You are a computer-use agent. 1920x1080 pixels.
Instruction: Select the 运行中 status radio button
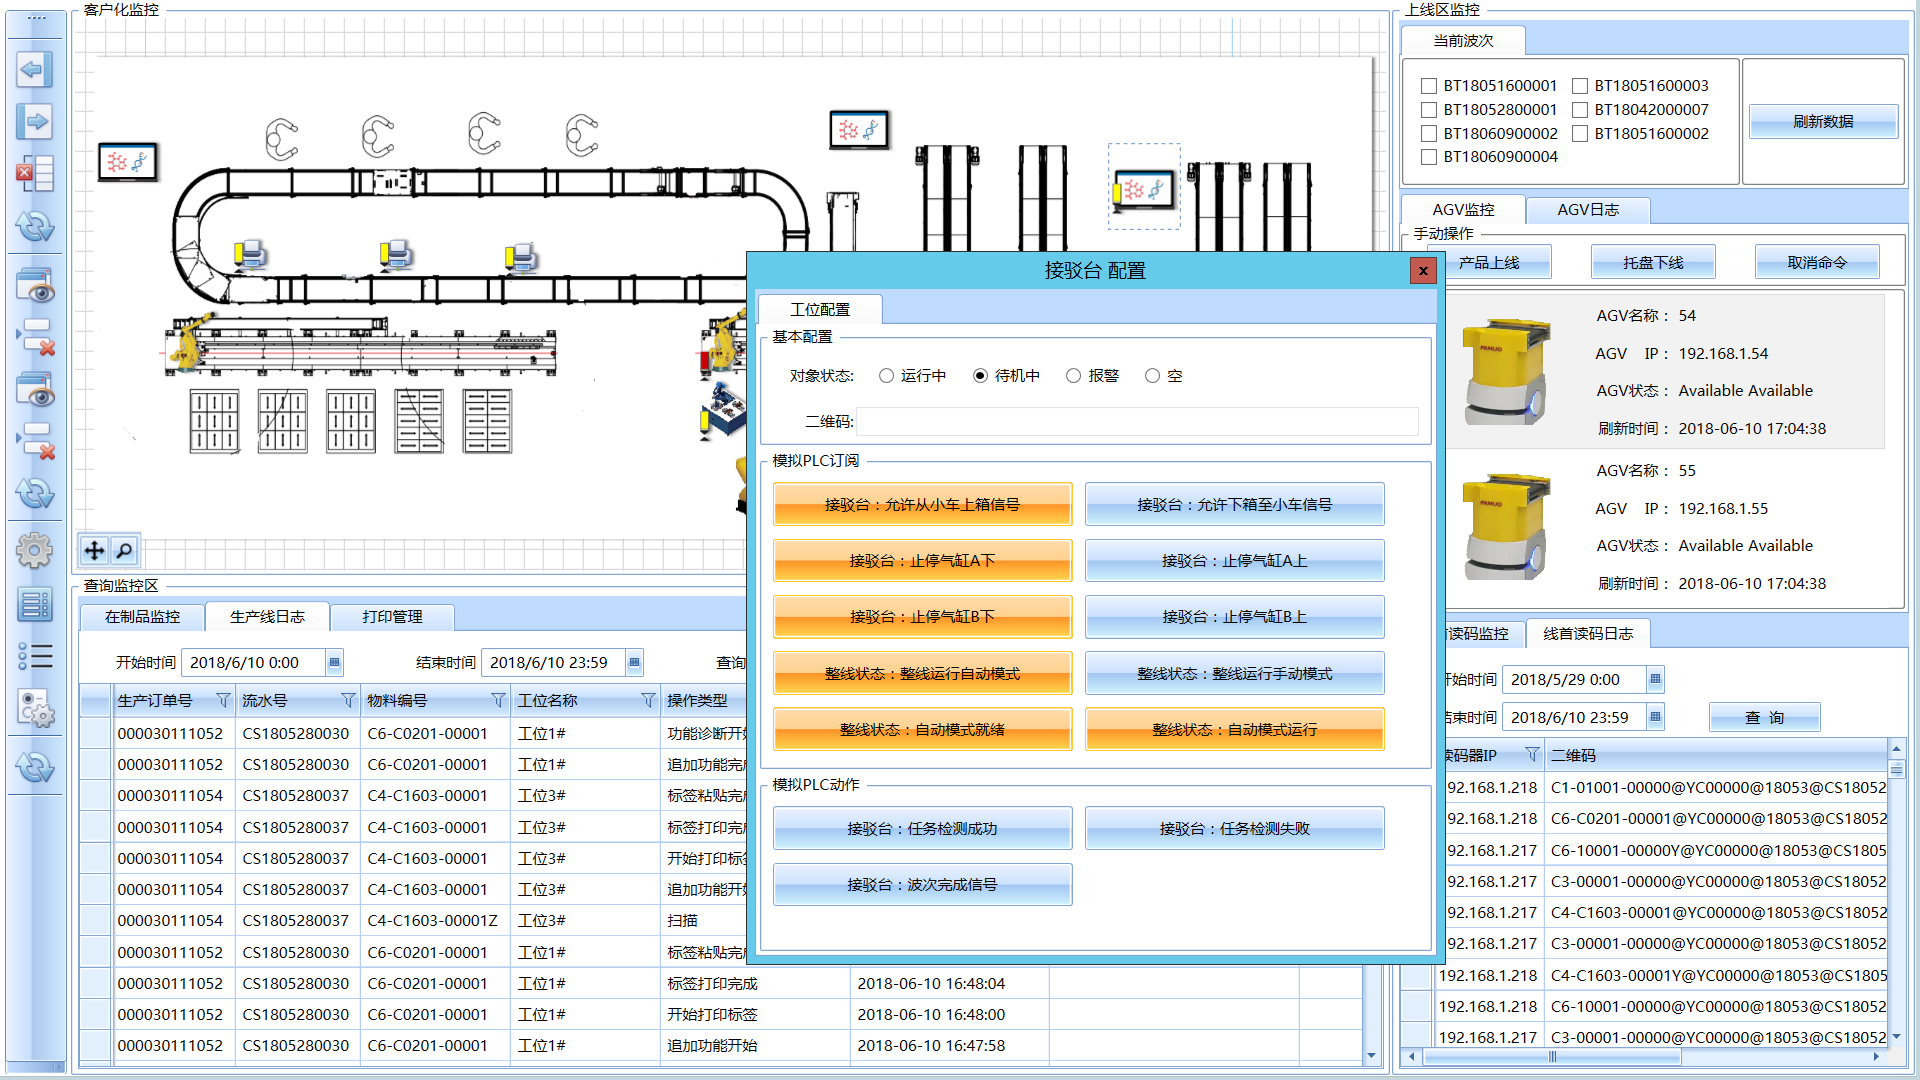coord(886,376)
